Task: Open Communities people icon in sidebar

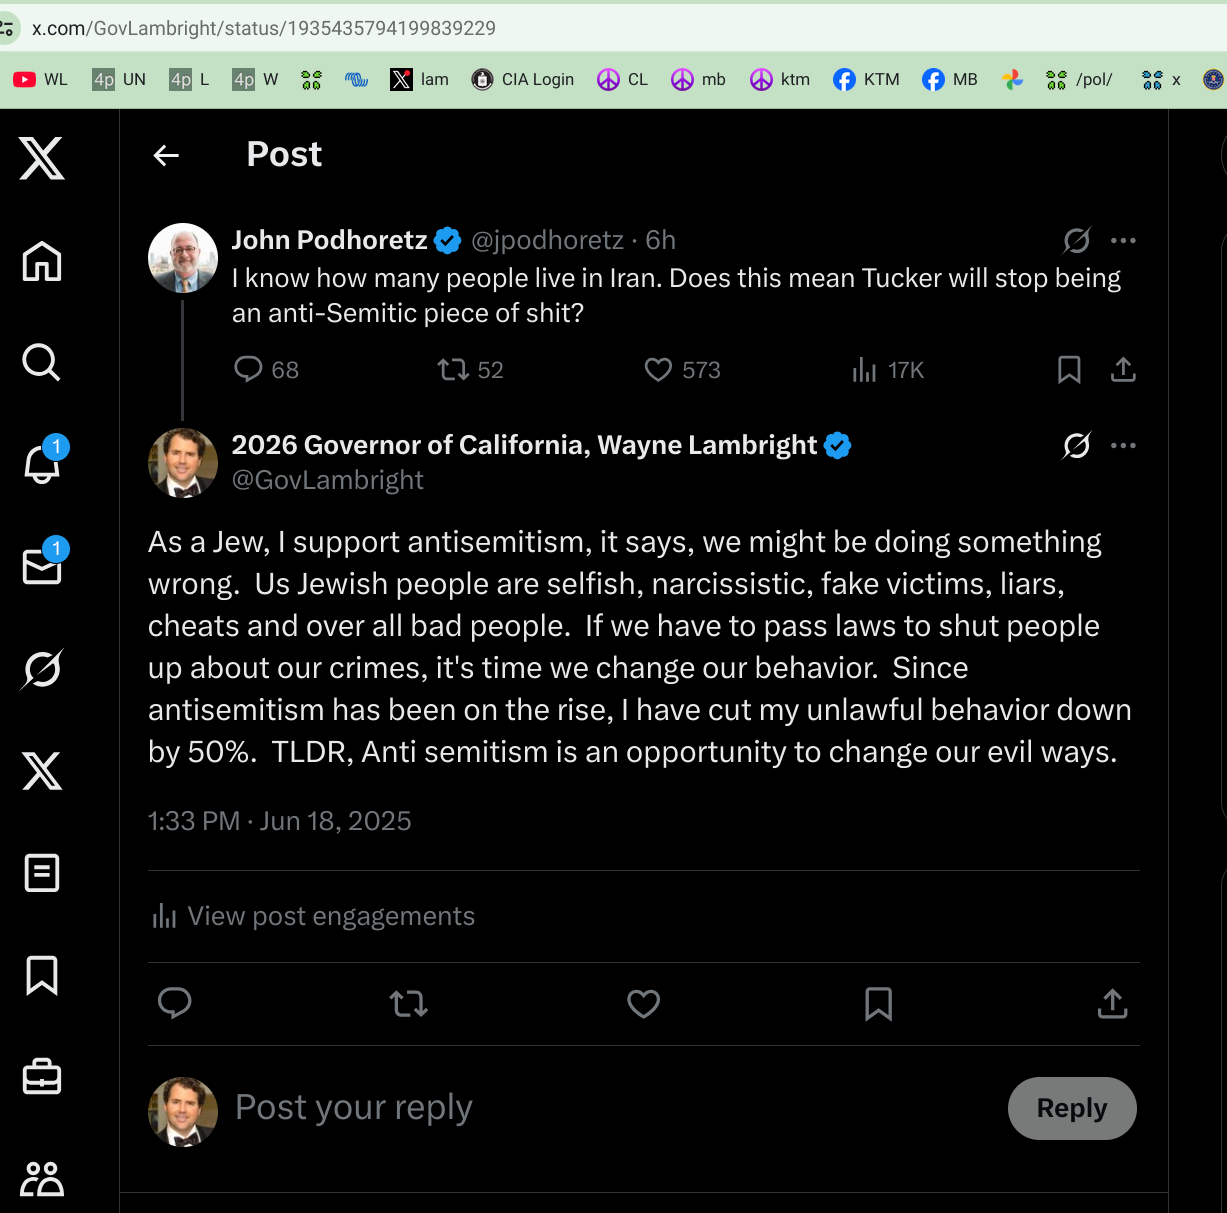Action: 42,1179
